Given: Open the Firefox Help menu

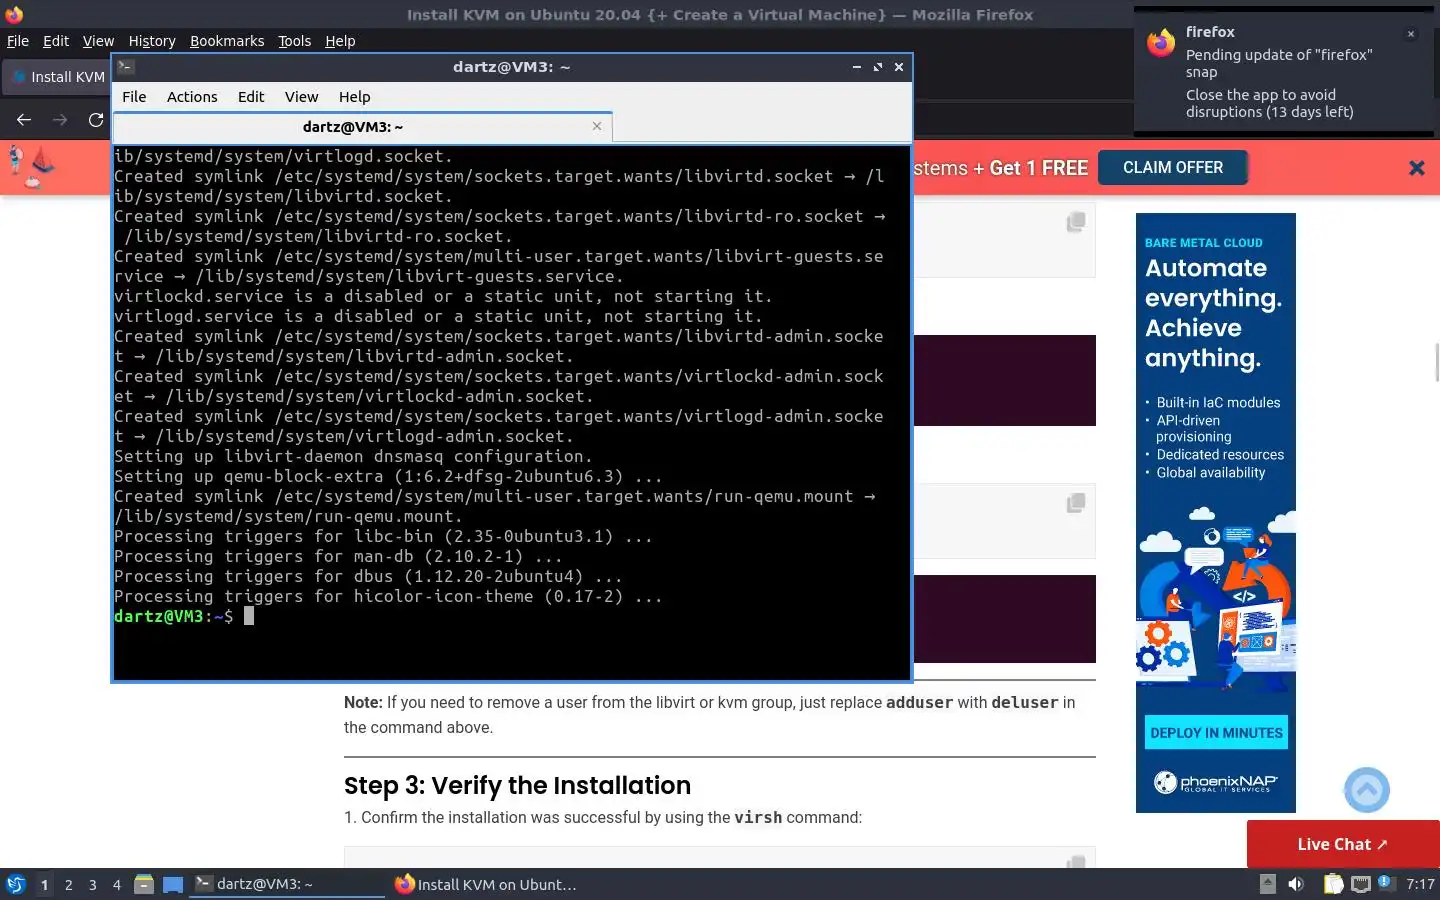Looking at the screenshot, I should [x=340, y=41].
